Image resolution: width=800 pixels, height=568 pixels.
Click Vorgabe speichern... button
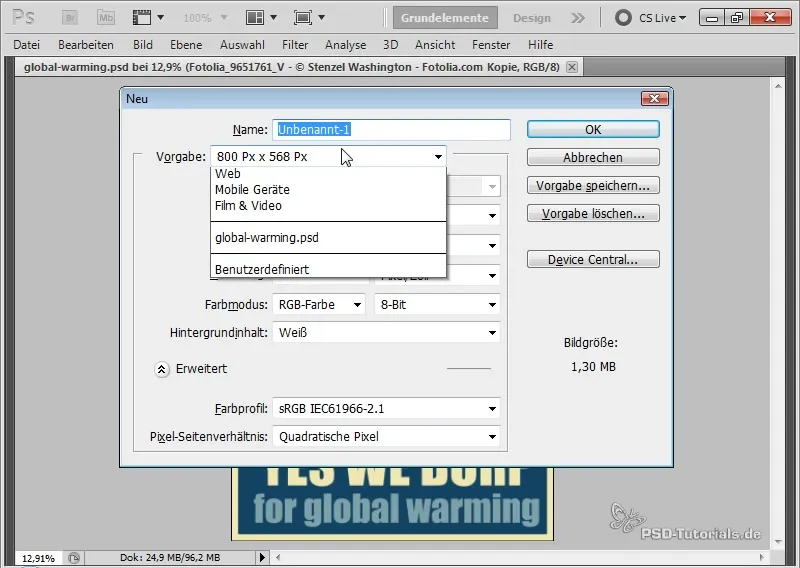(593, 185)
